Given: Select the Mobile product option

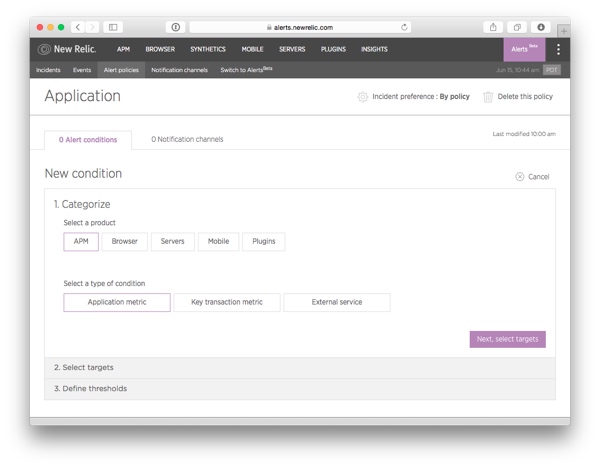Looking at the screenshot, I should (x=218, y=241).
